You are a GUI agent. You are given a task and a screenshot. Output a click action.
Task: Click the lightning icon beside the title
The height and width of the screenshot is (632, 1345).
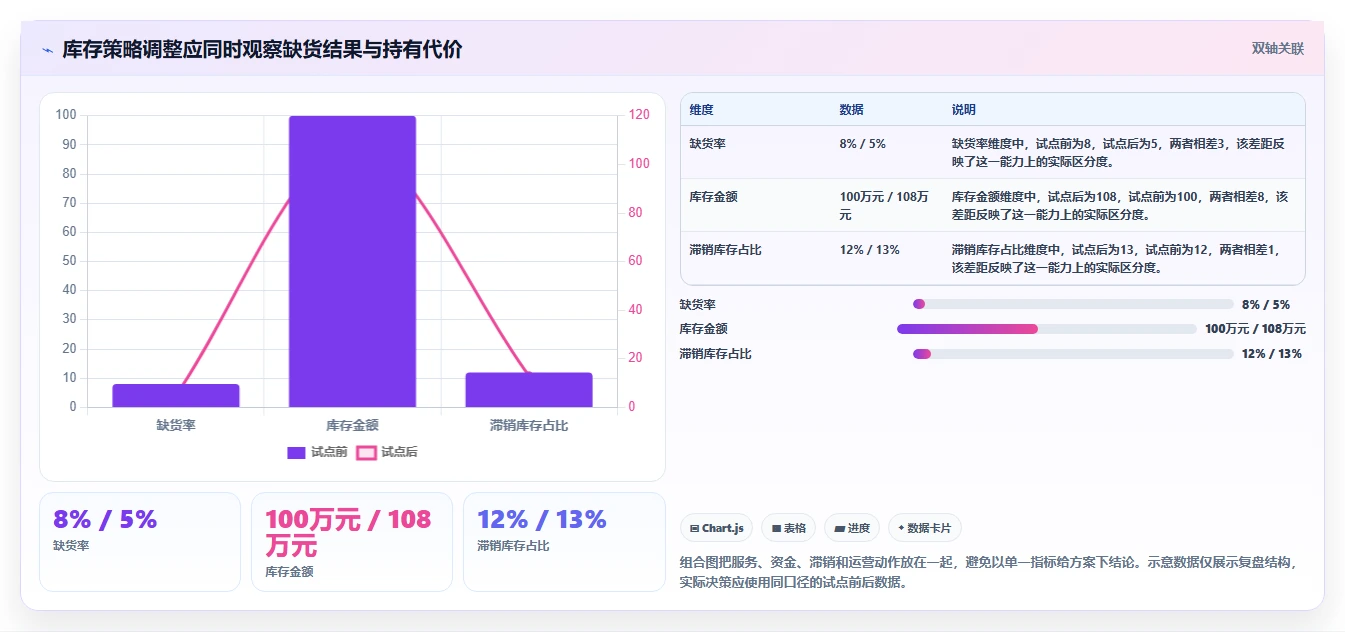pos(47,50)
